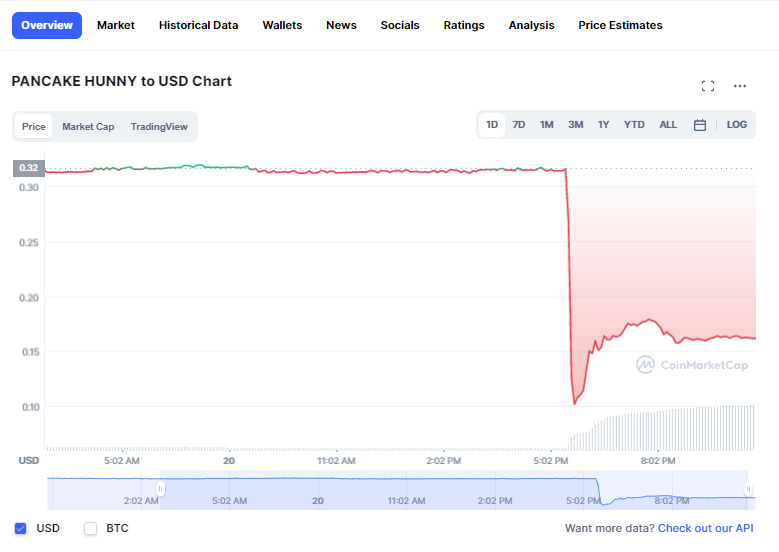
Task: Select the YTD time range
Action: coord(634,125)
